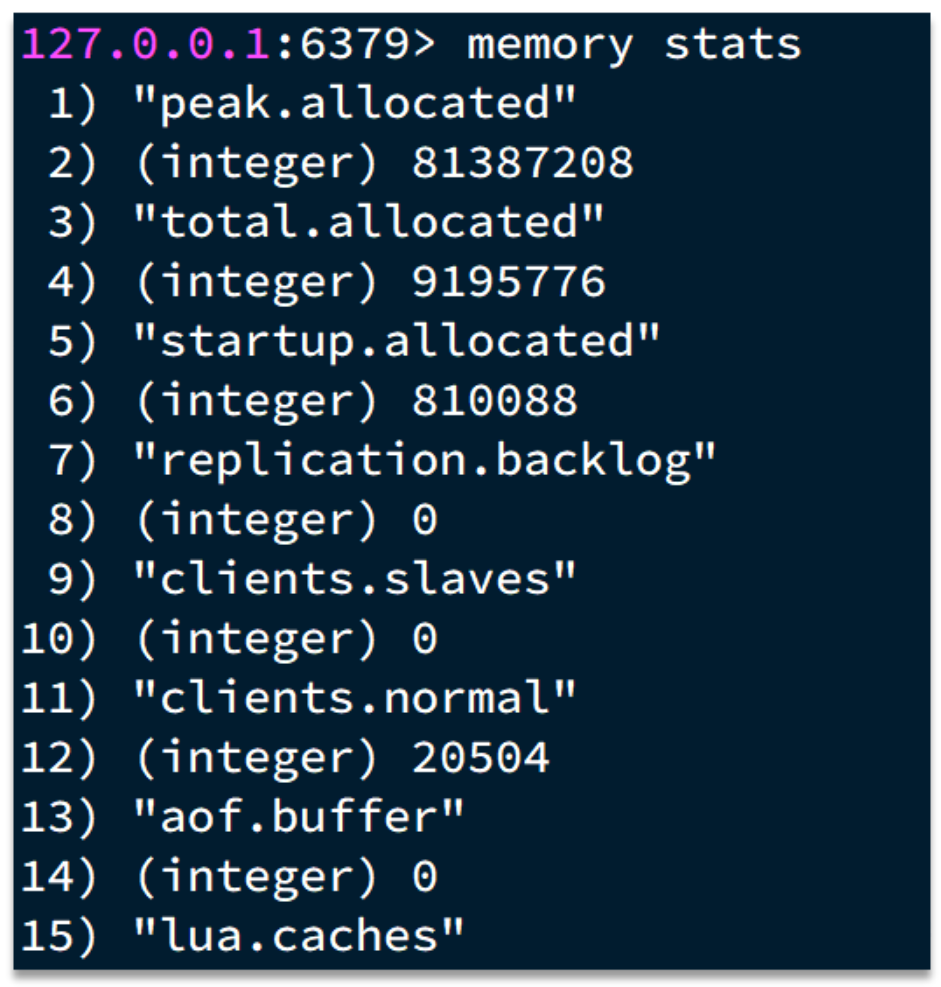
Task: Click the integer value 81387208
Action: coord(523,164)
